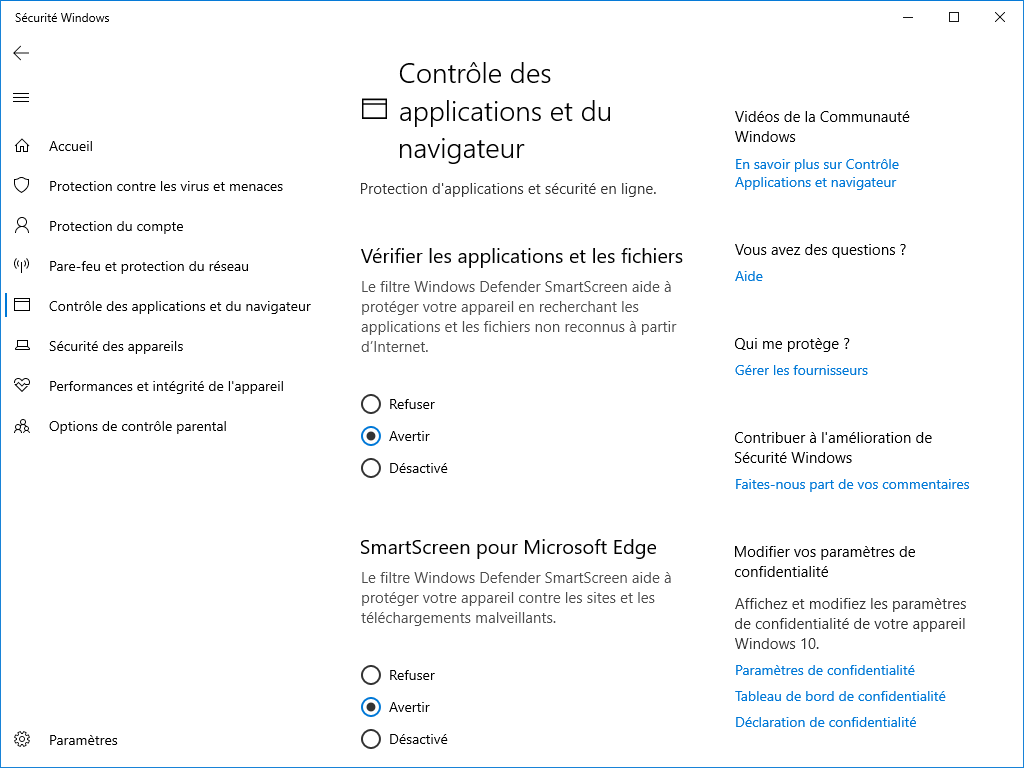Screen dimensions: 1024x768
Task: Click the firewall network signal icon
Action: 22,266
